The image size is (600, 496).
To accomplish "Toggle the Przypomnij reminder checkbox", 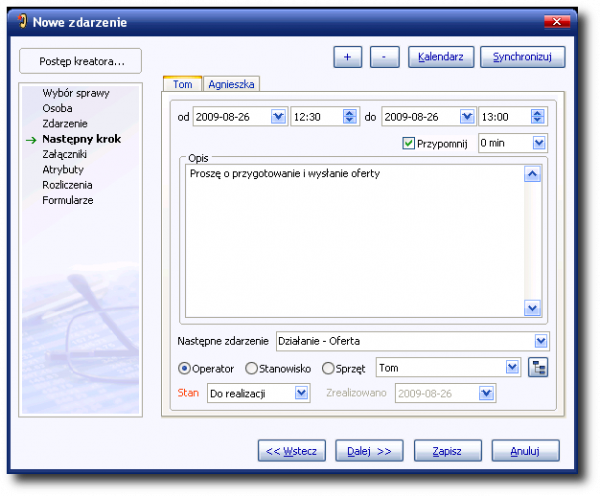I will tap(408, 143).
